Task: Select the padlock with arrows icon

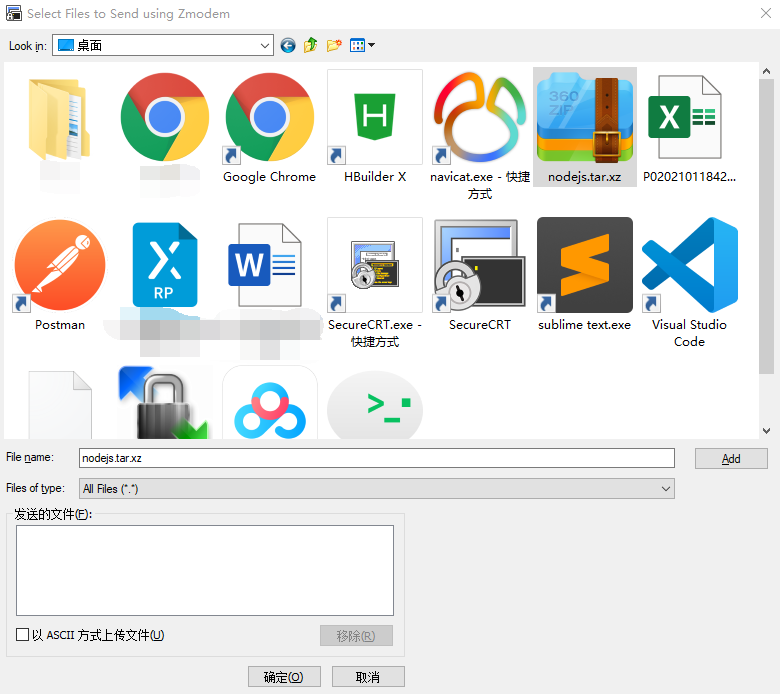Action: (x=164, y=402)
